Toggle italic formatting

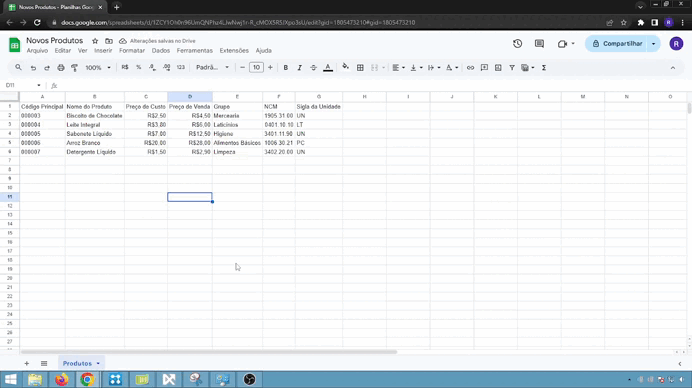(299, 68)
